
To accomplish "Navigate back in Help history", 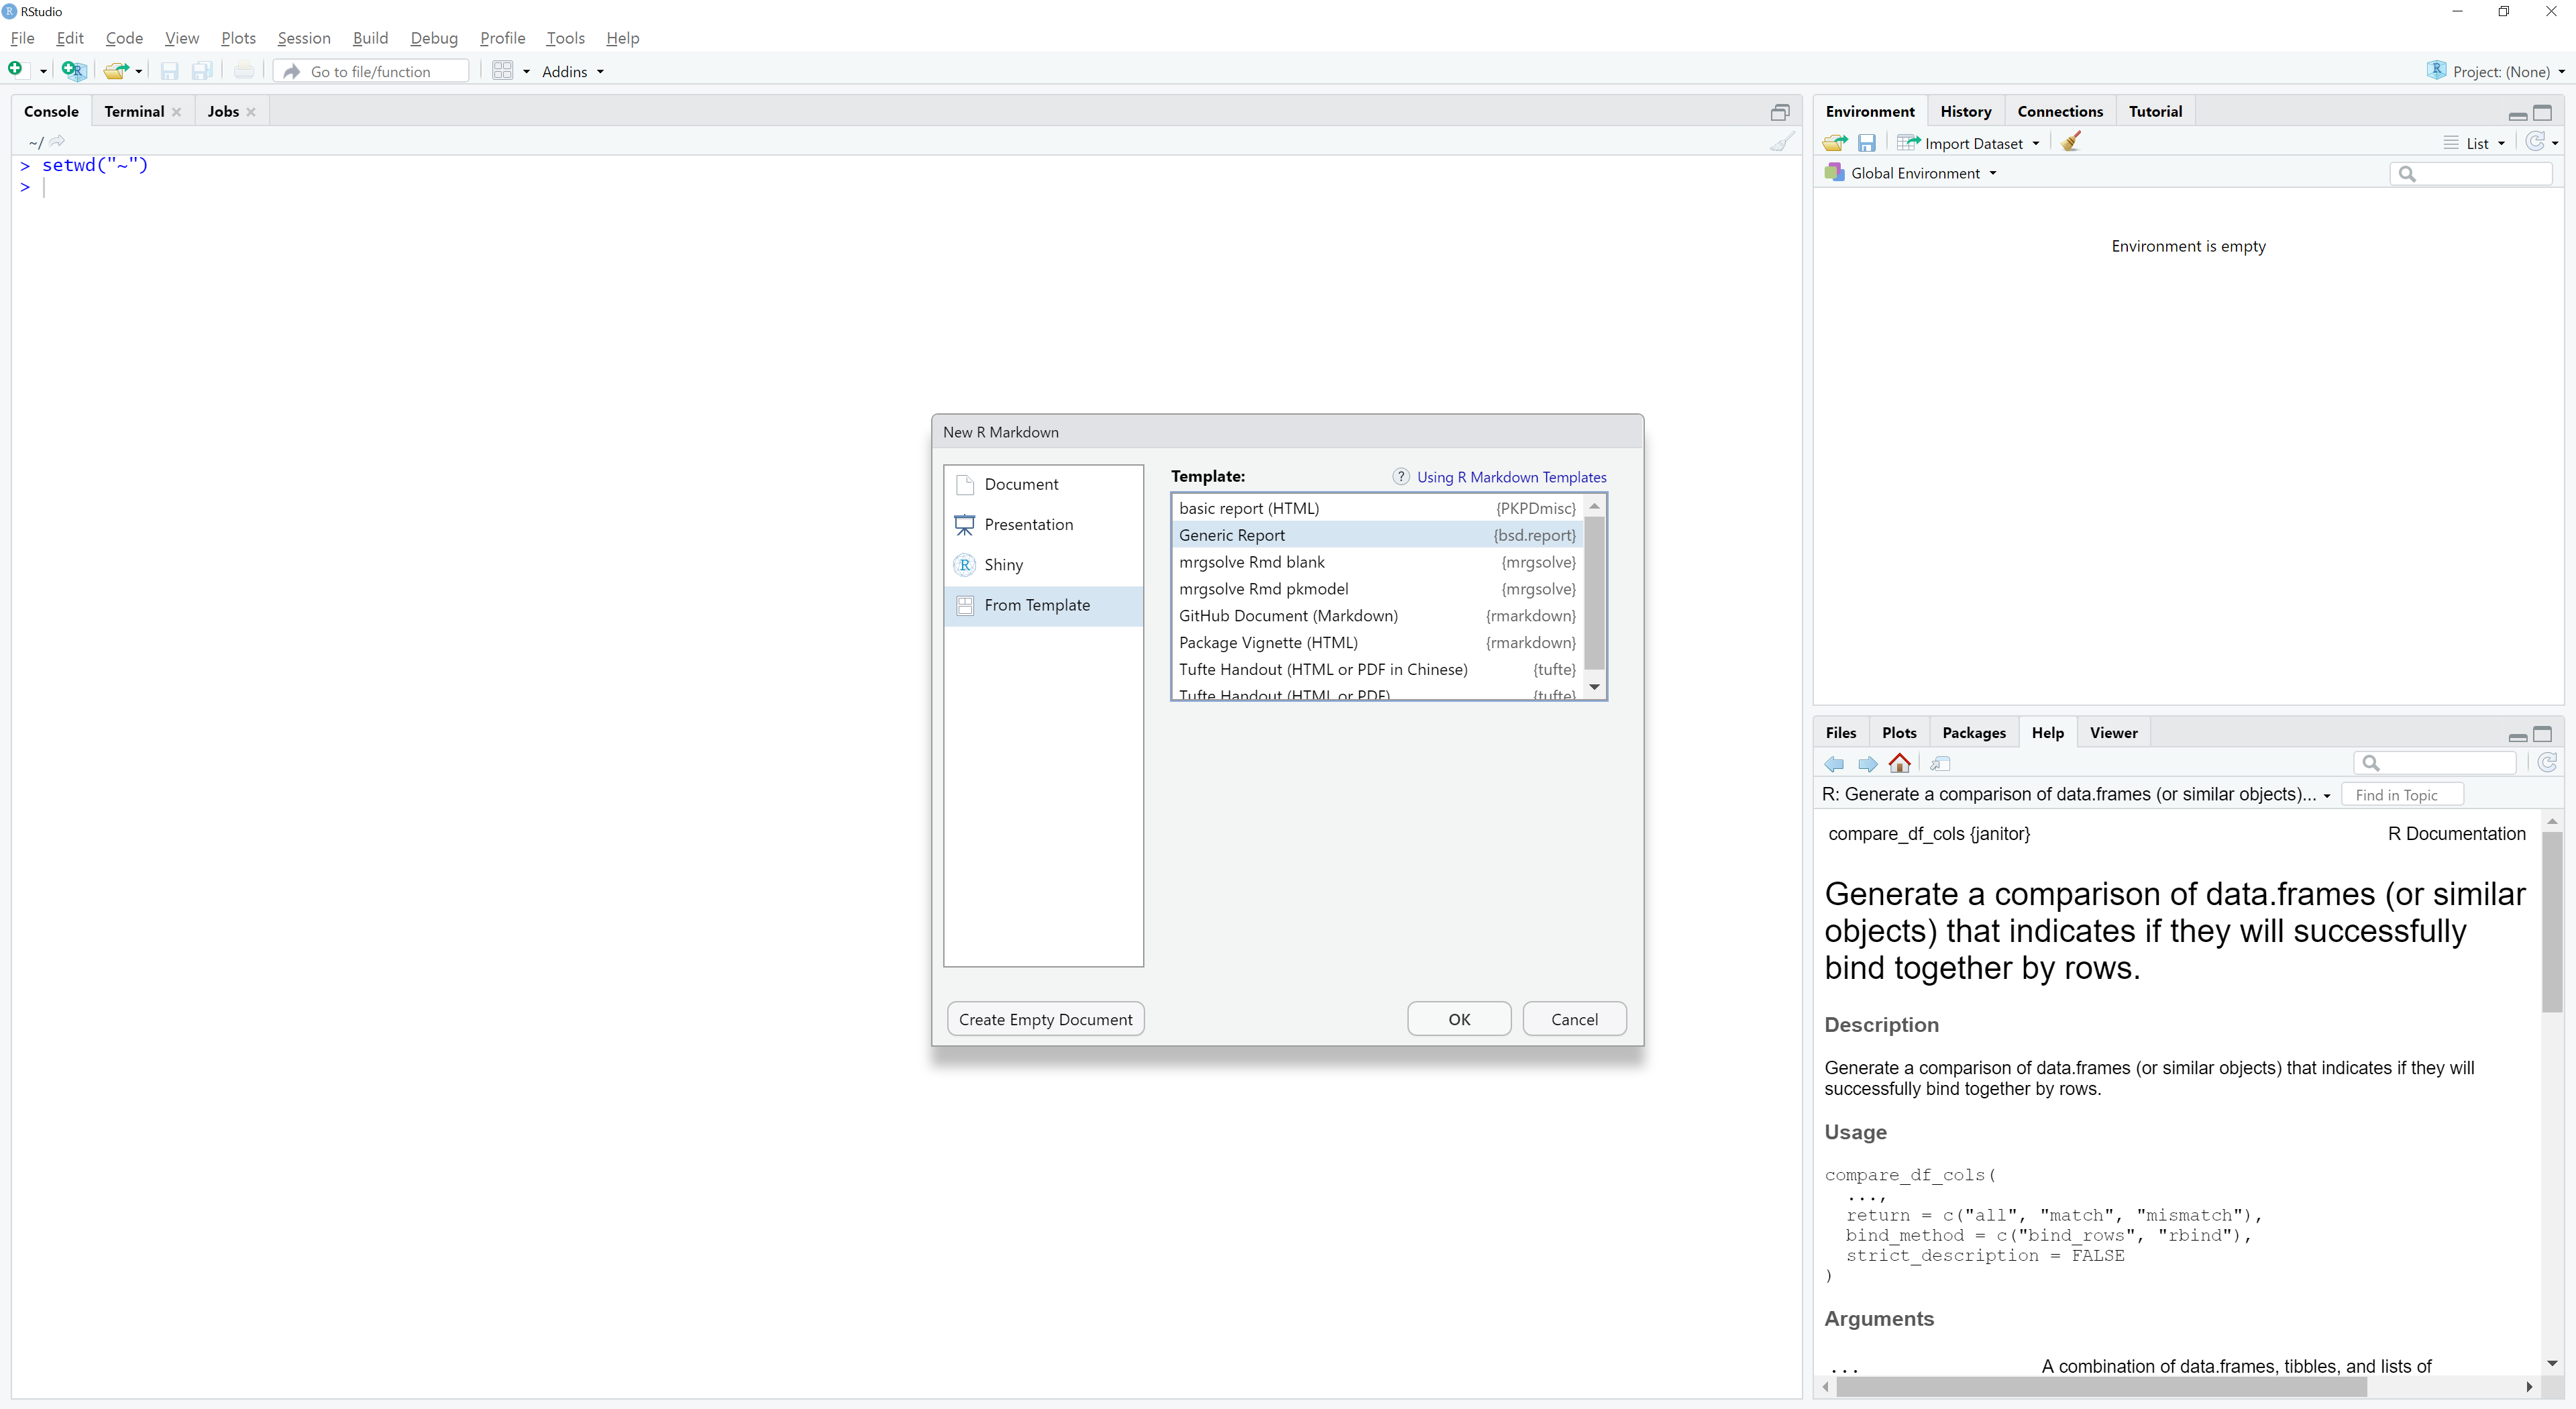I will [x=1834, y=763].
